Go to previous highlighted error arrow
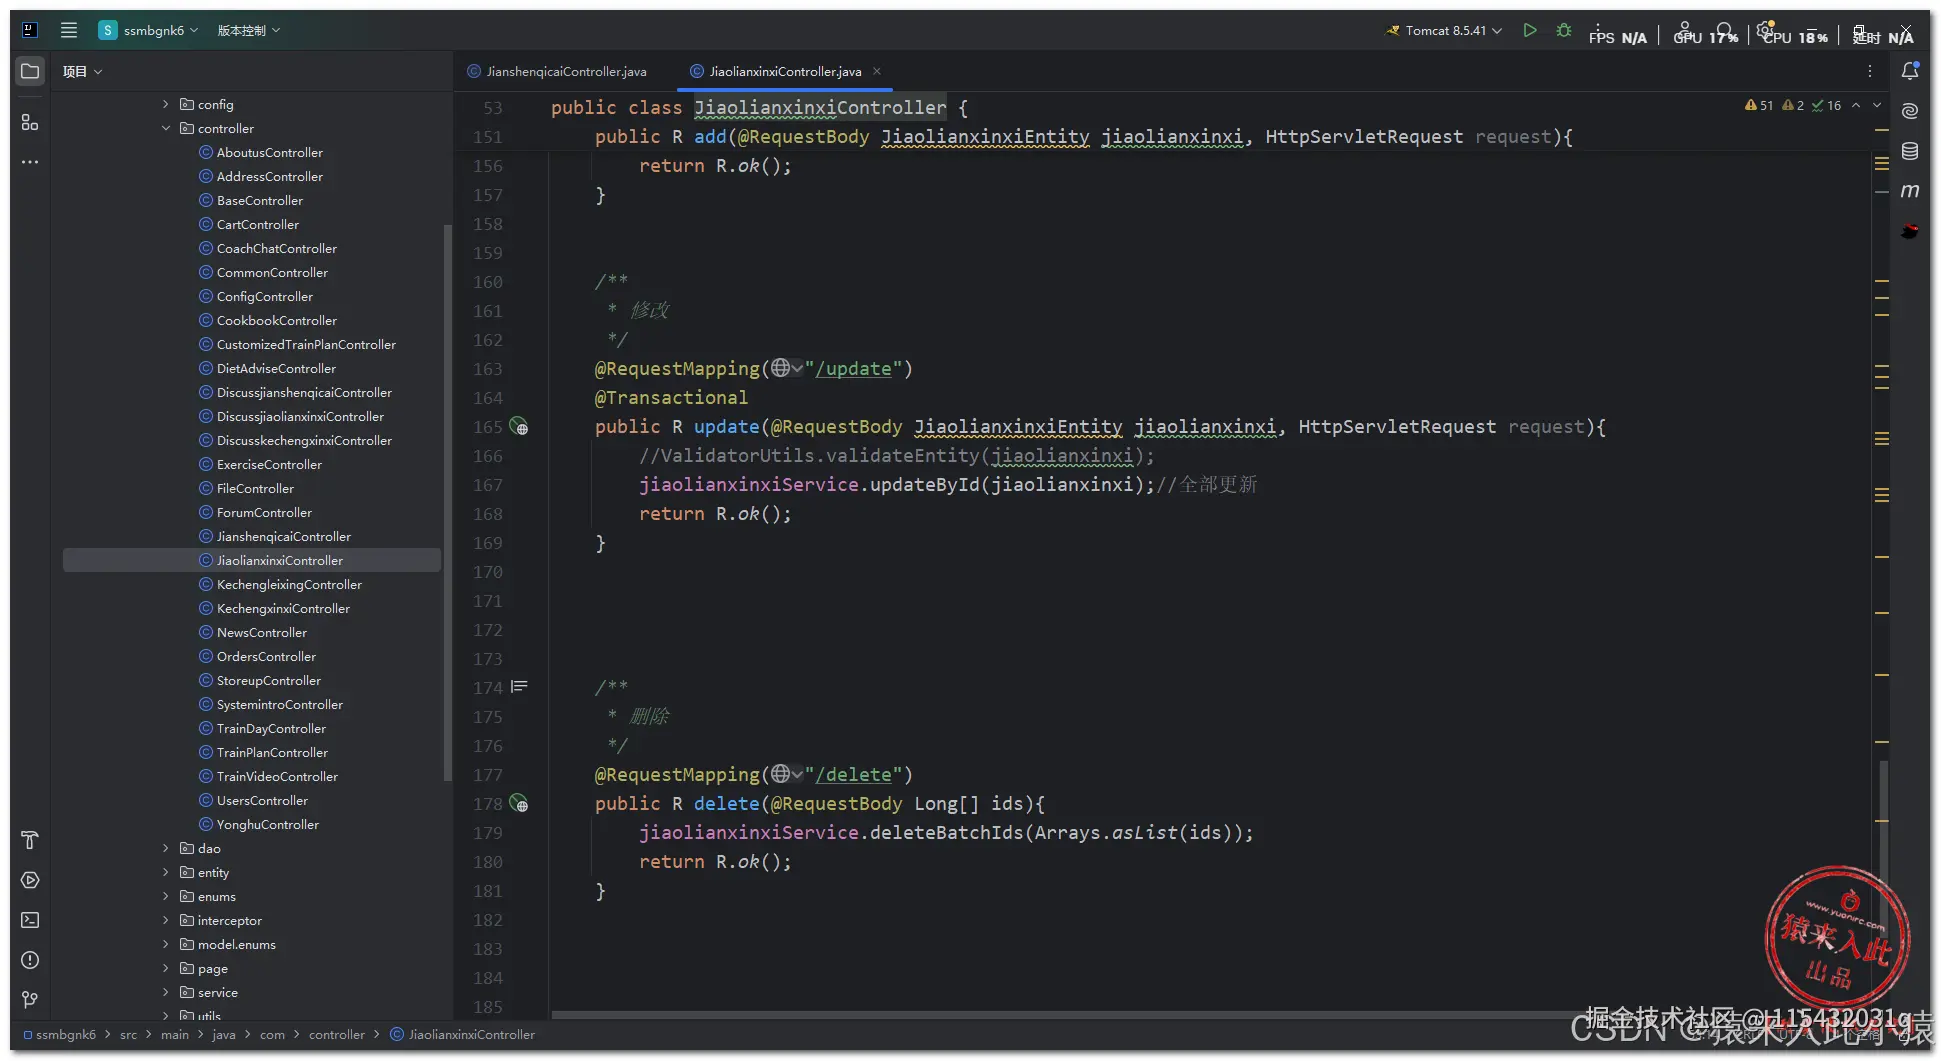The height and width of the screenshot is (1061, 1941). point(1856,105)
